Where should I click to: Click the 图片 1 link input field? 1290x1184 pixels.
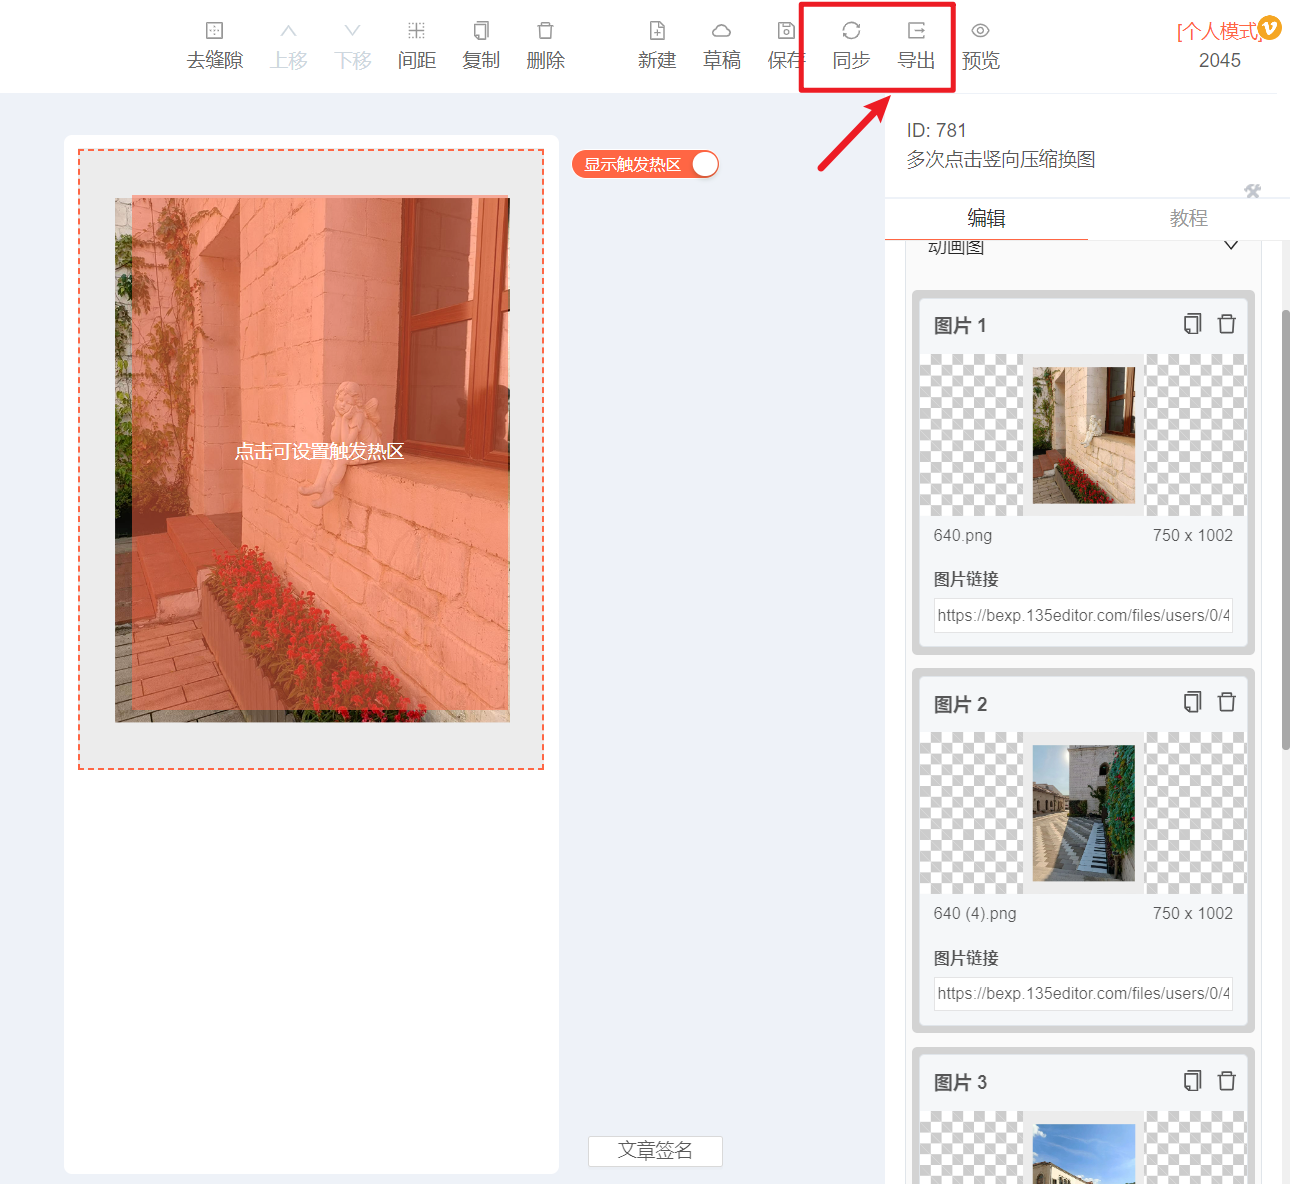(x=1083, y=615)
